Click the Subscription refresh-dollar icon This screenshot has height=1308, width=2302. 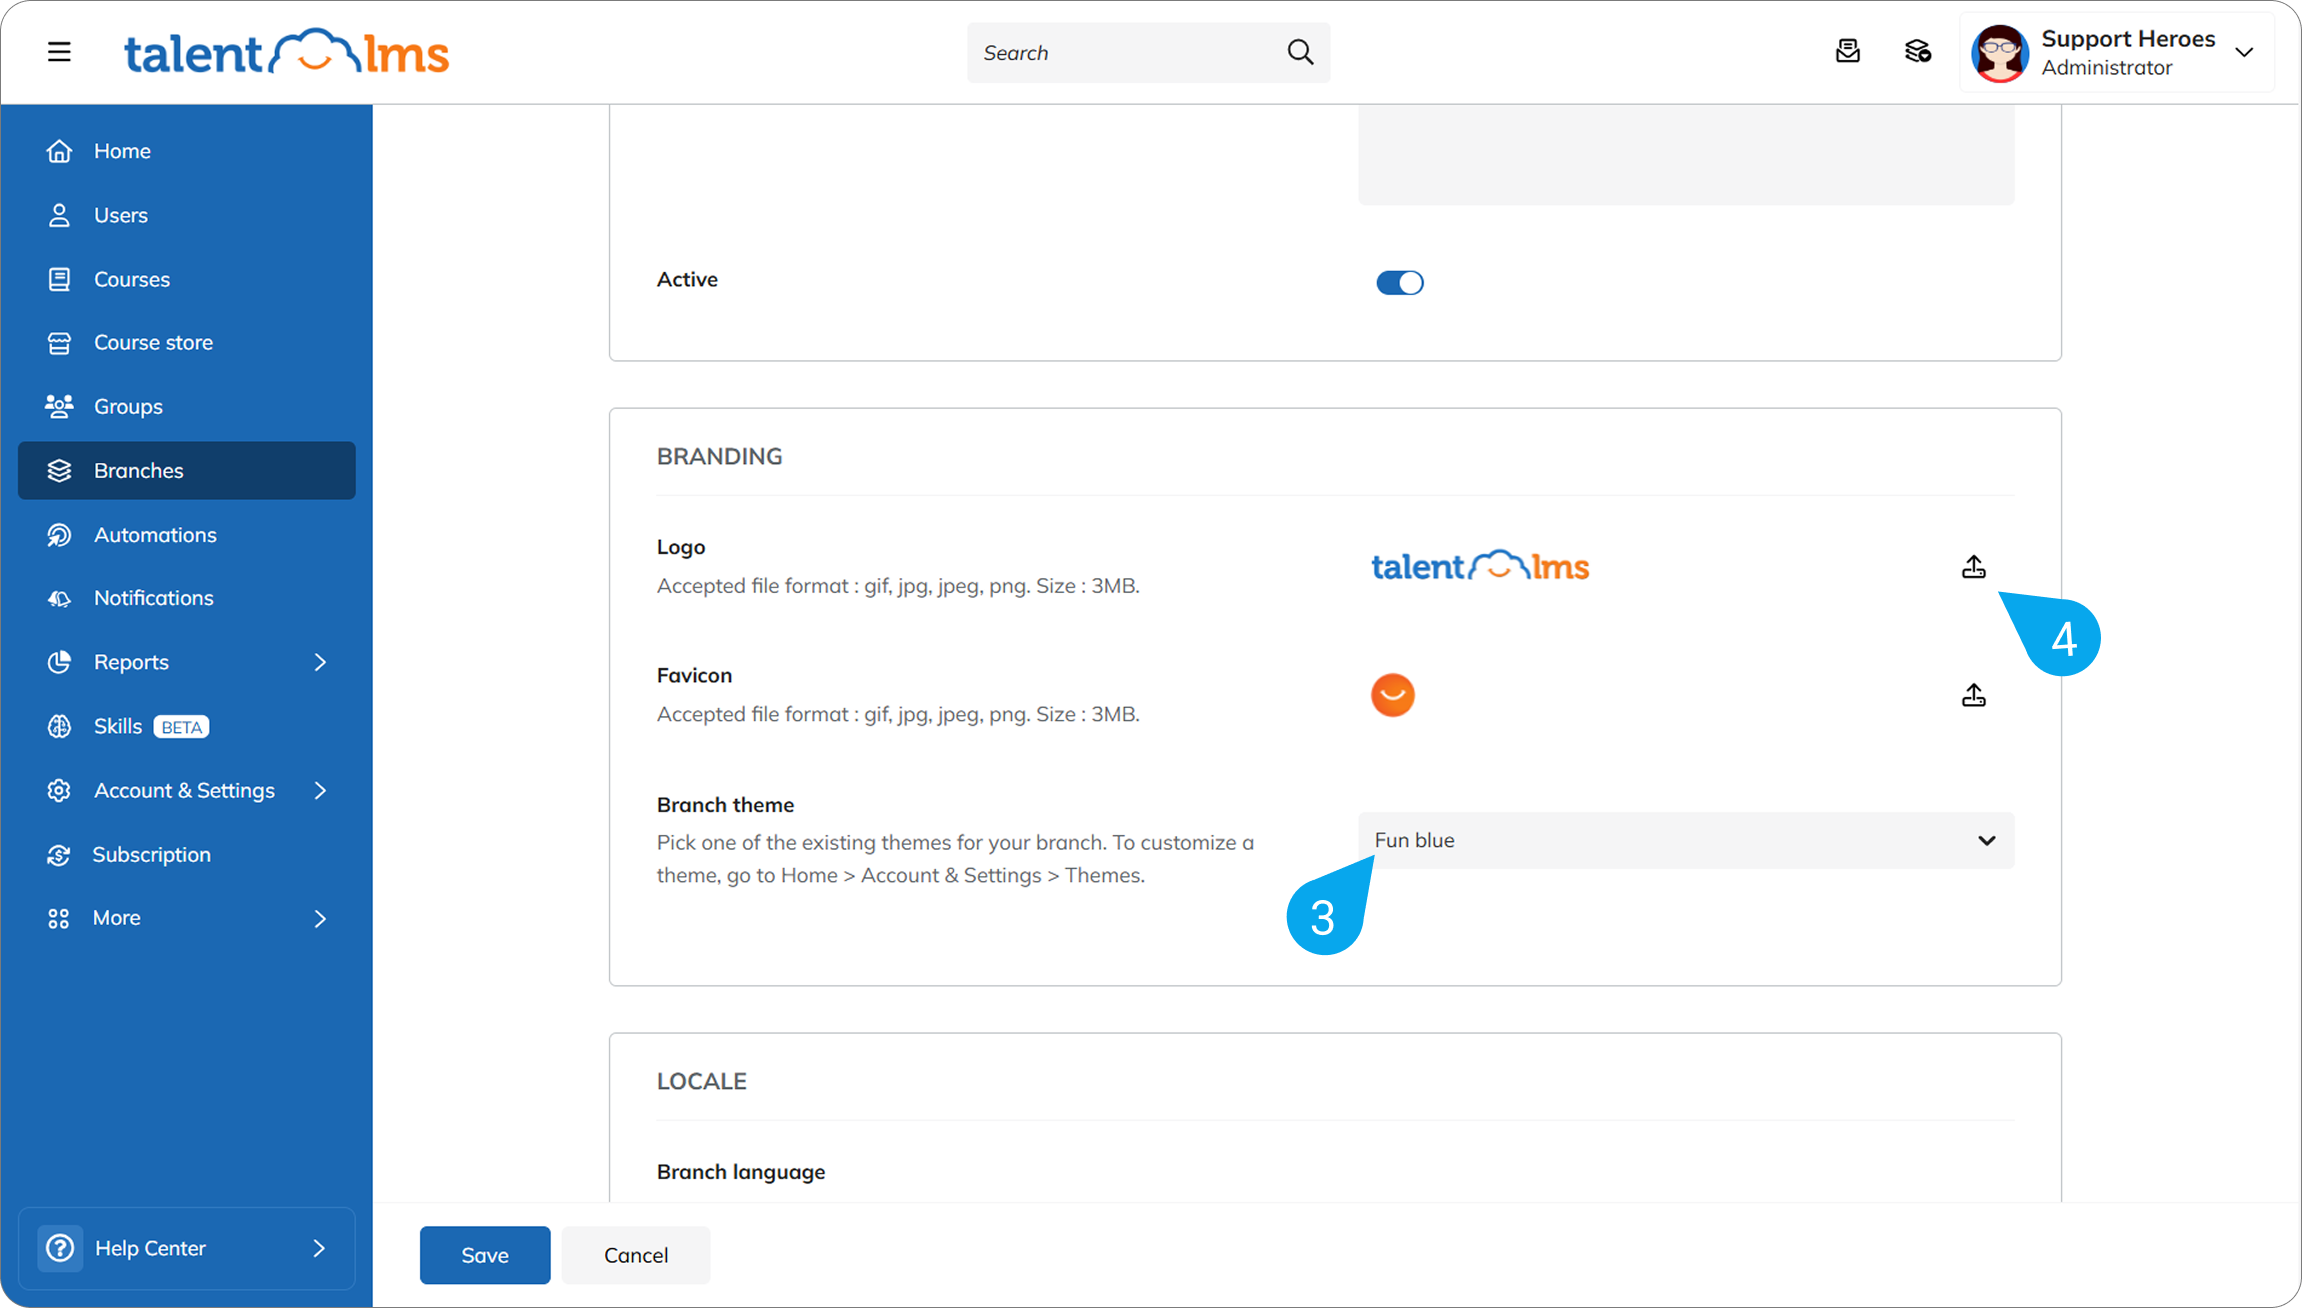tap(59, 855)
